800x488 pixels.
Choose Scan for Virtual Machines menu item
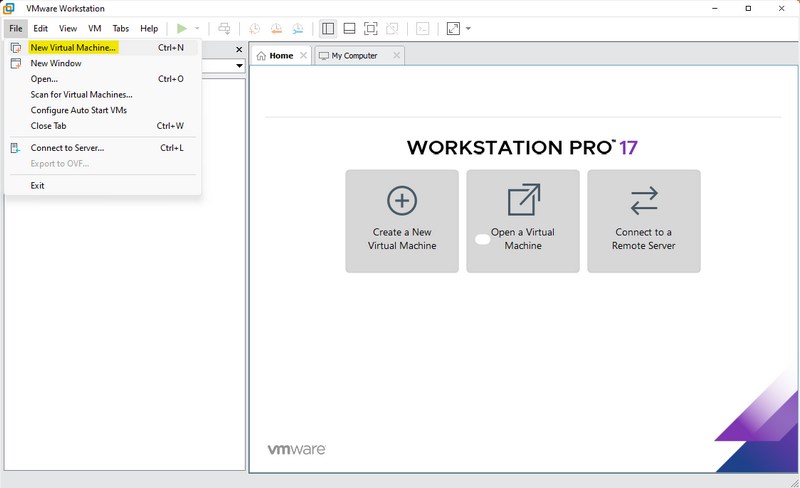pos(81,94)
